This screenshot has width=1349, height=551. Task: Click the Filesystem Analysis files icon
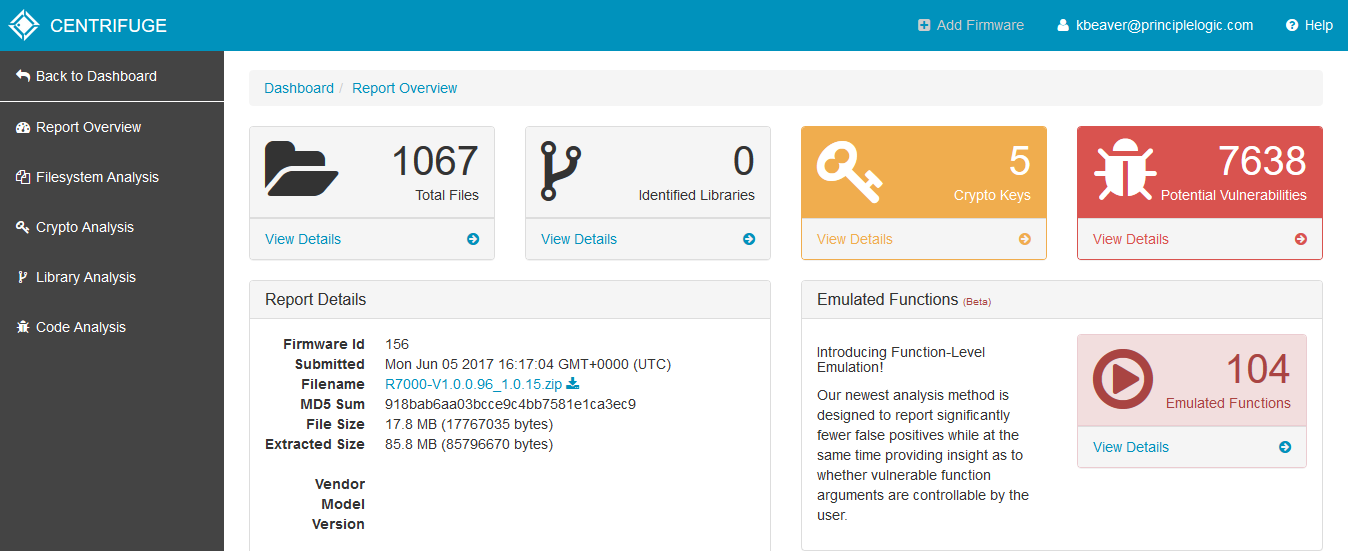tap(23, 177)
